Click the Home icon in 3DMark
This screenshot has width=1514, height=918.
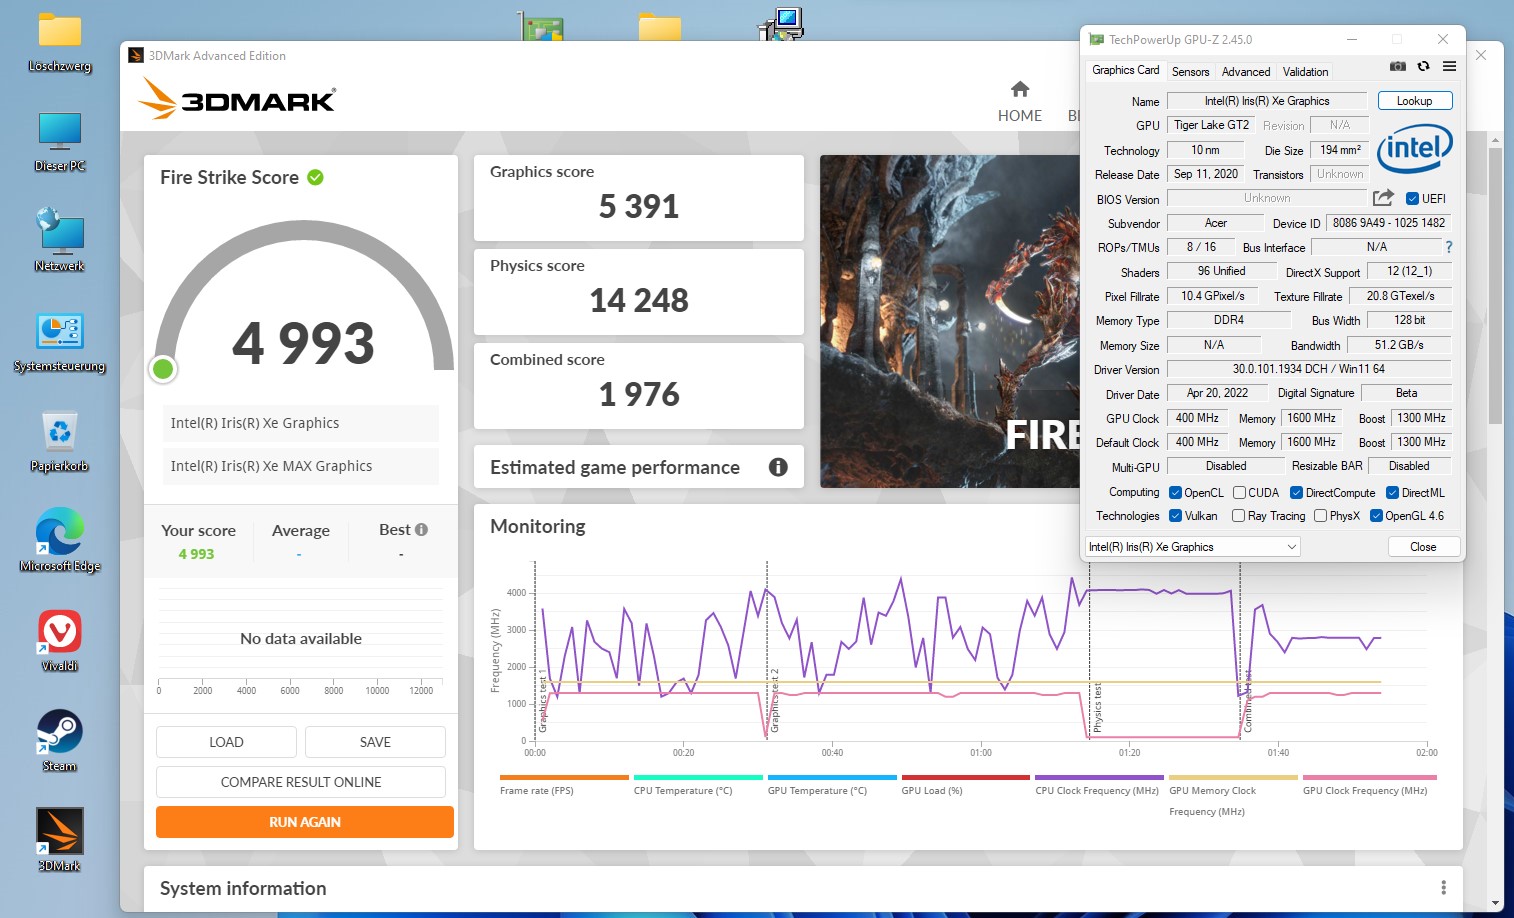pos(1020,89)
